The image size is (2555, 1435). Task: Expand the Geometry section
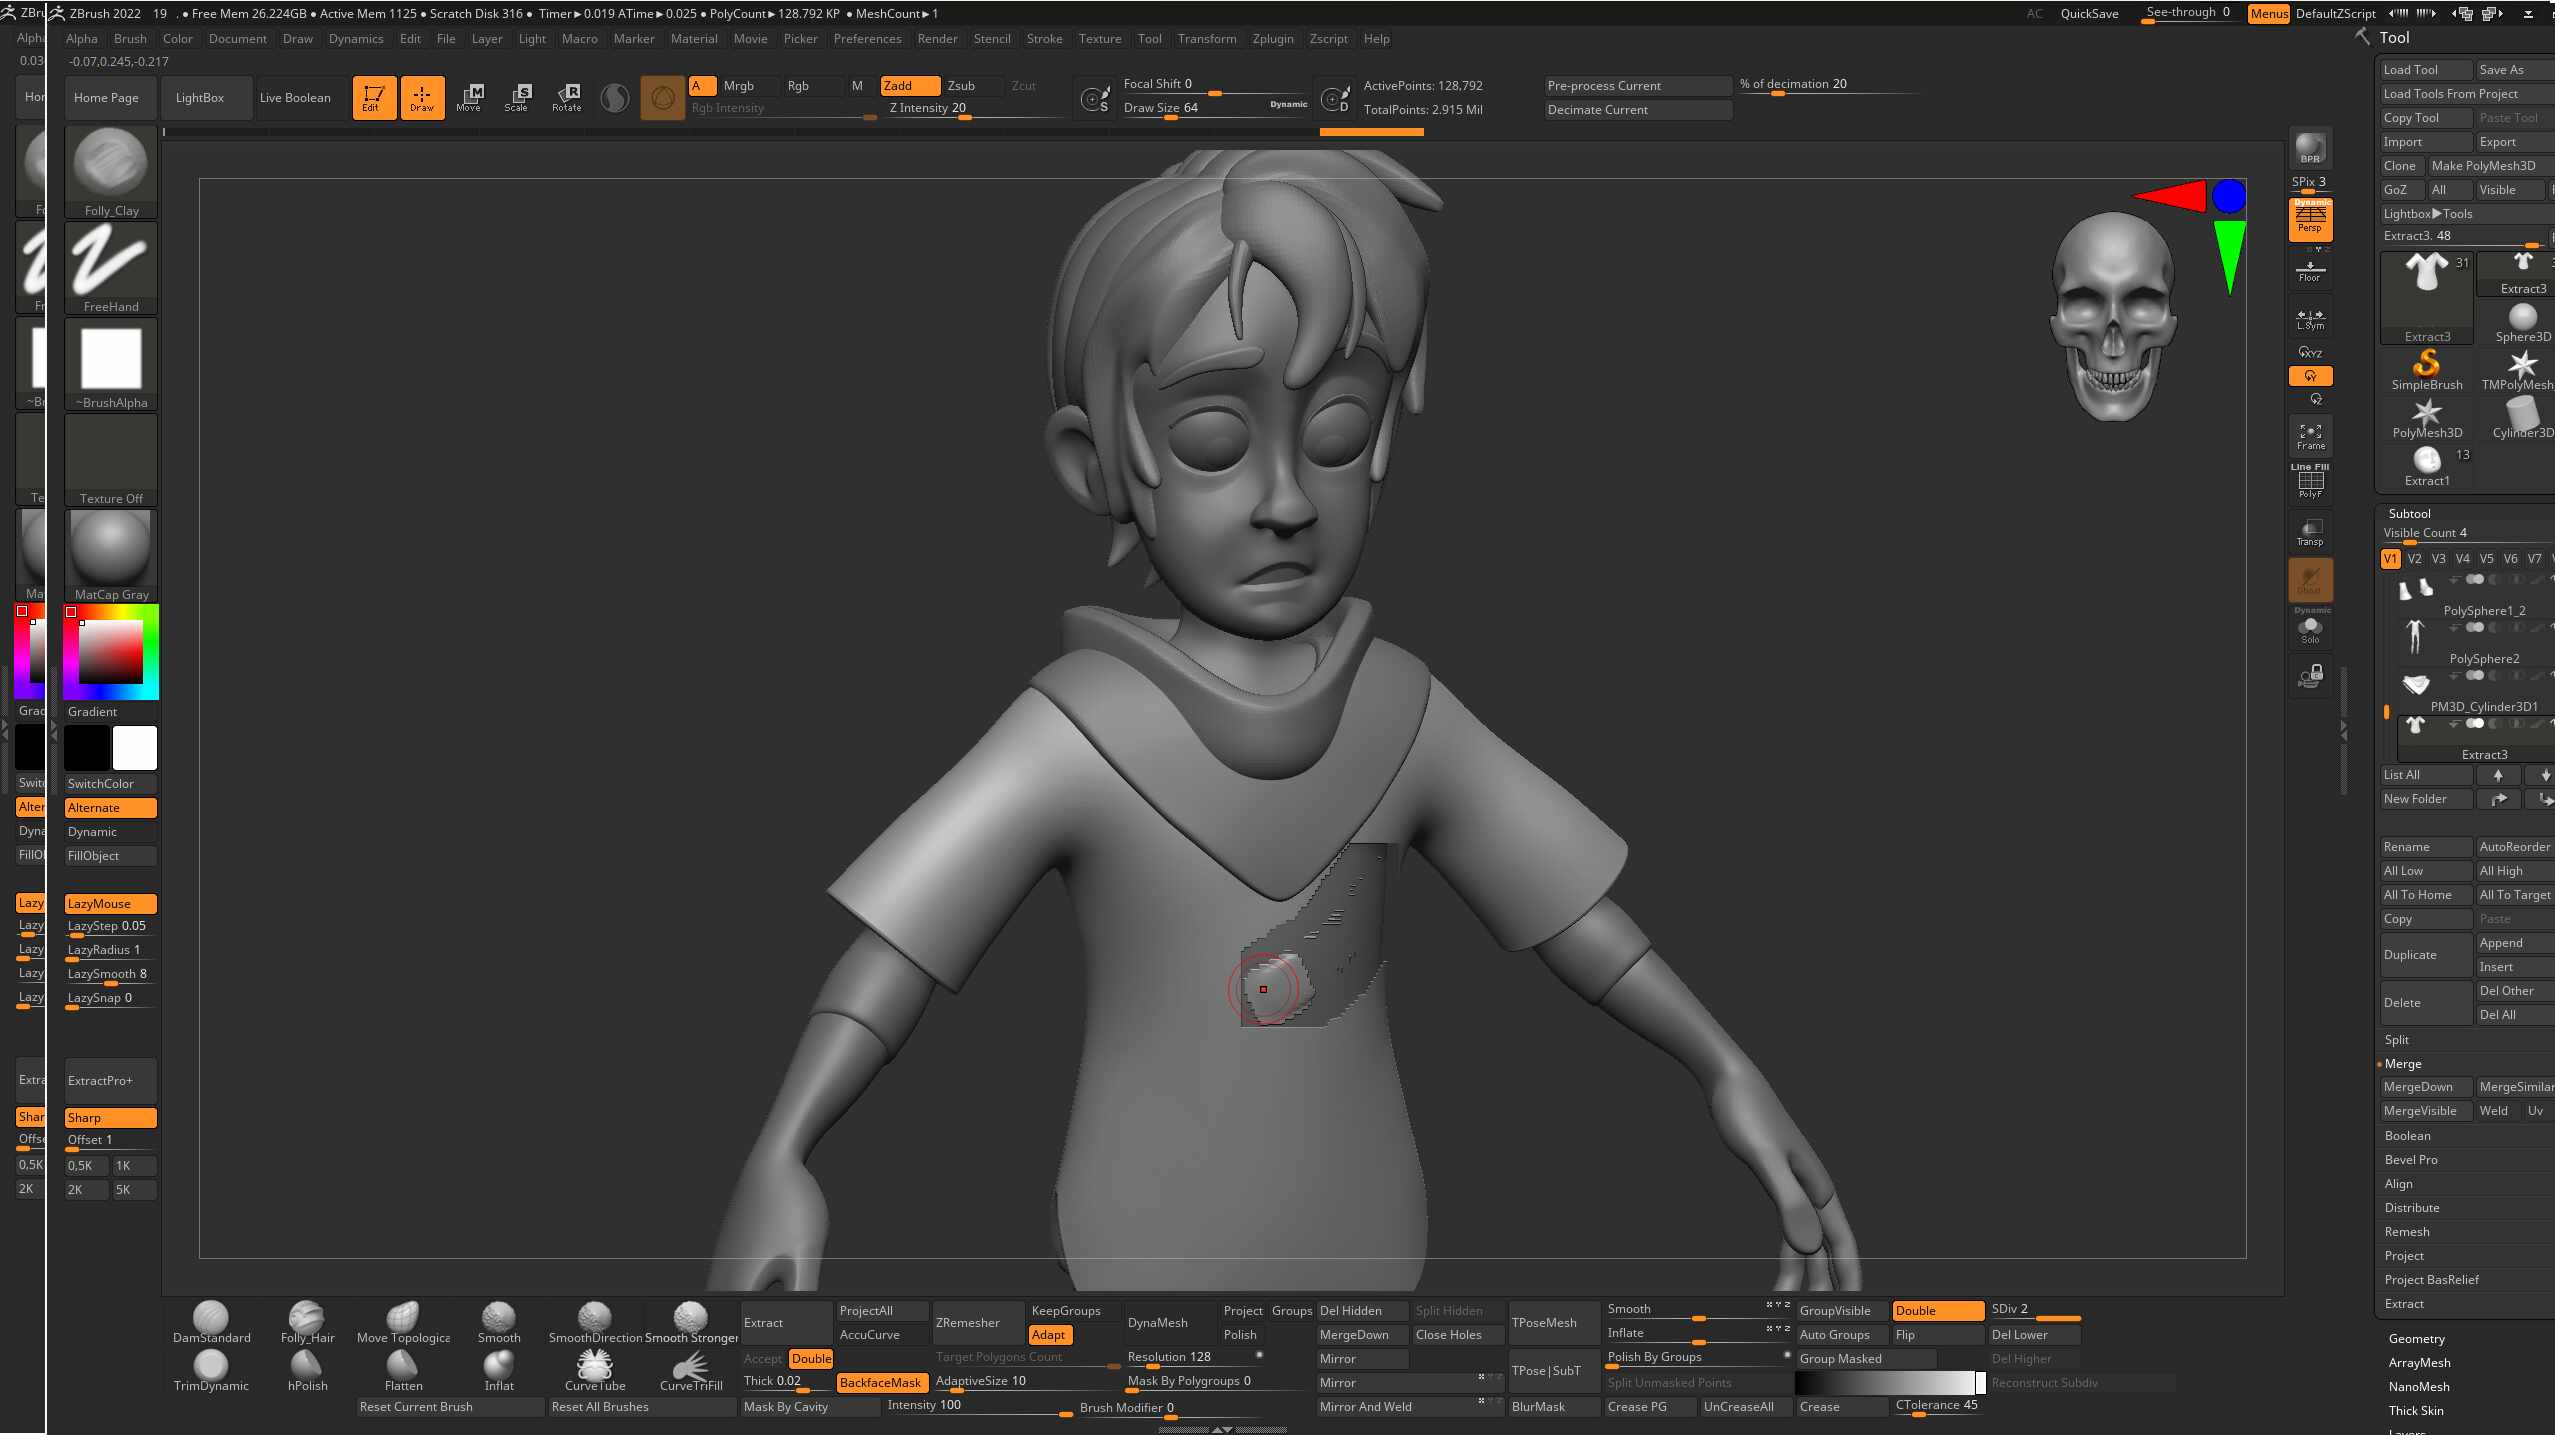pos(2416,1338)
